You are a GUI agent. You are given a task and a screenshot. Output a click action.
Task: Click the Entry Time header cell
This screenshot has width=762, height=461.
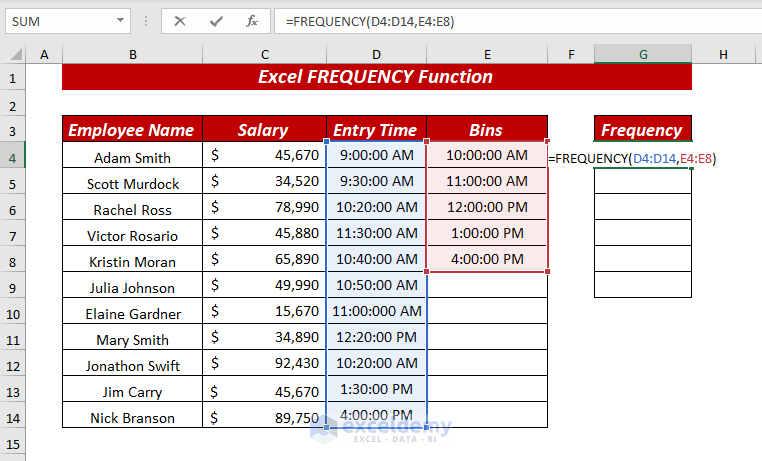coord(377,129)
